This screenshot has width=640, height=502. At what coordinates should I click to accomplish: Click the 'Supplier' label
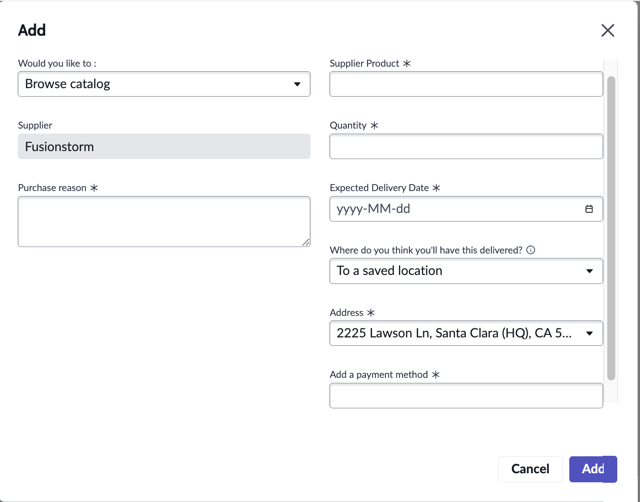[35, 125]
